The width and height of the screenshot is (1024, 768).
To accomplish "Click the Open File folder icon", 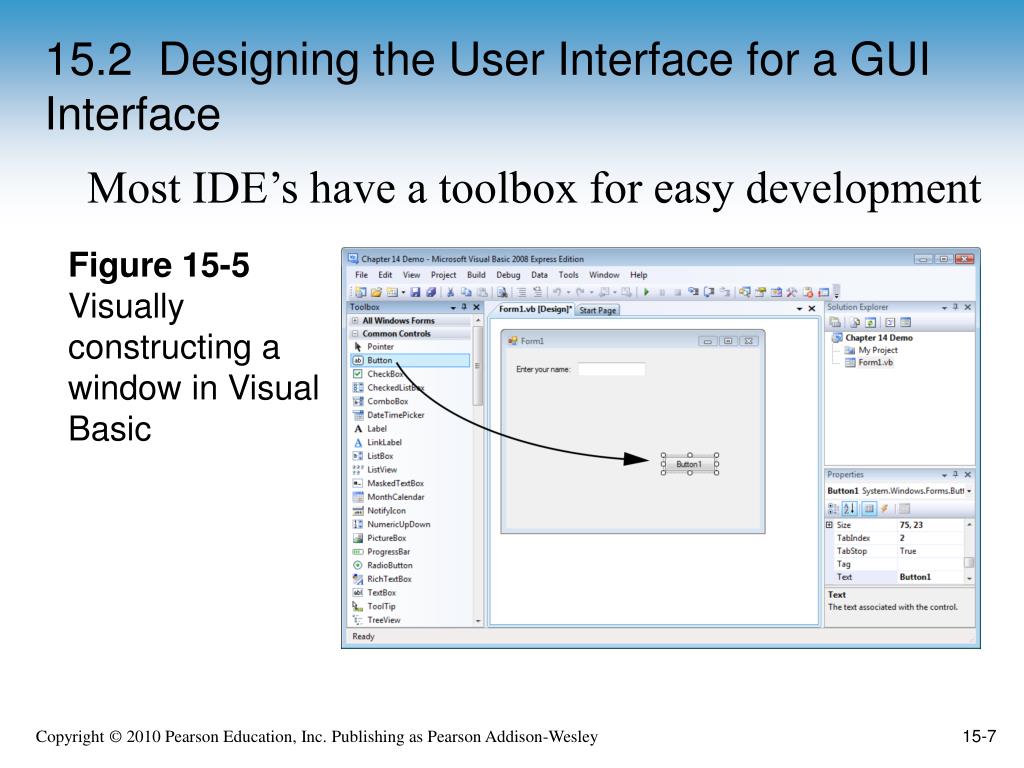I will point(376,292).
